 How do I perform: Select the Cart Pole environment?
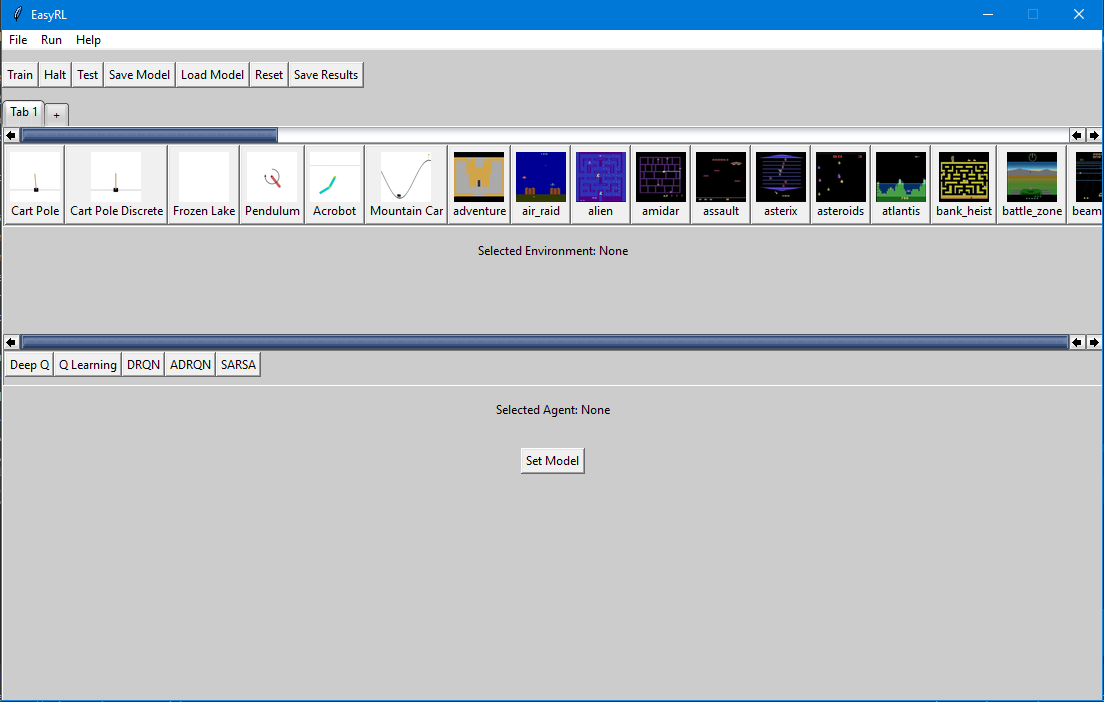(35, 184)
